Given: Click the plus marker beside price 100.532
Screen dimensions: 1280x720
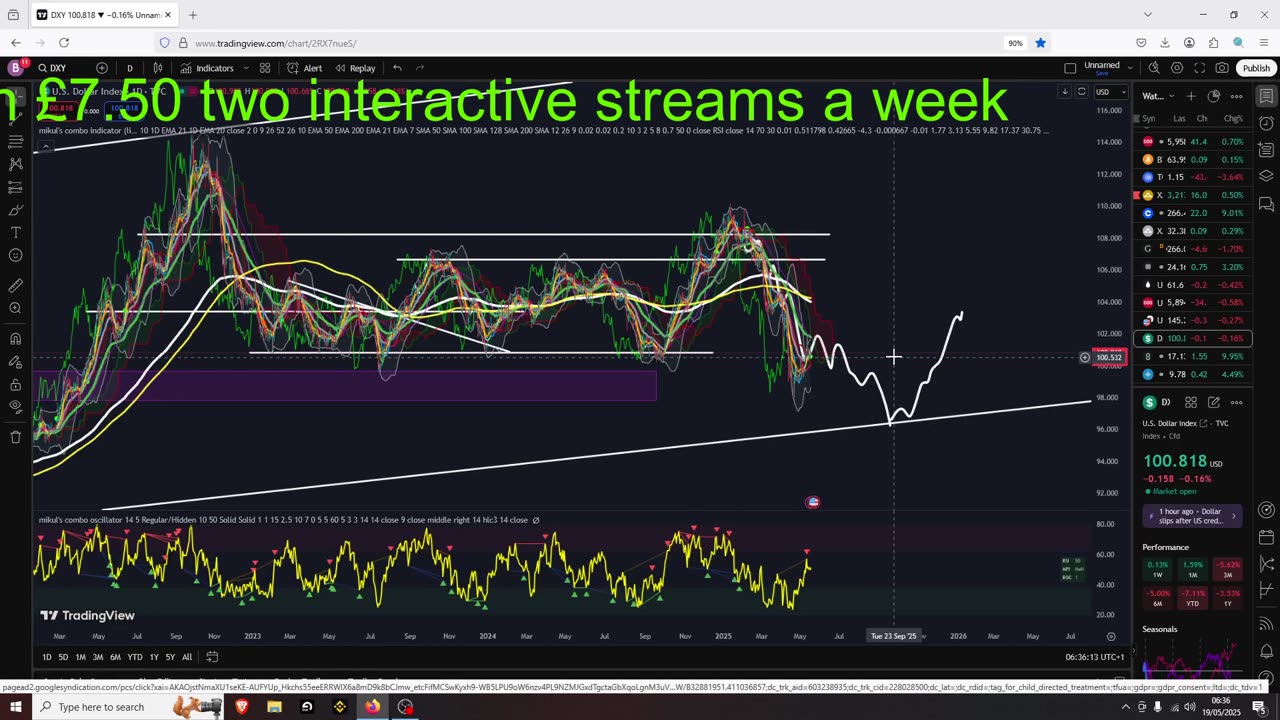Looking at the screenshot, I should tap(1084, 357).
